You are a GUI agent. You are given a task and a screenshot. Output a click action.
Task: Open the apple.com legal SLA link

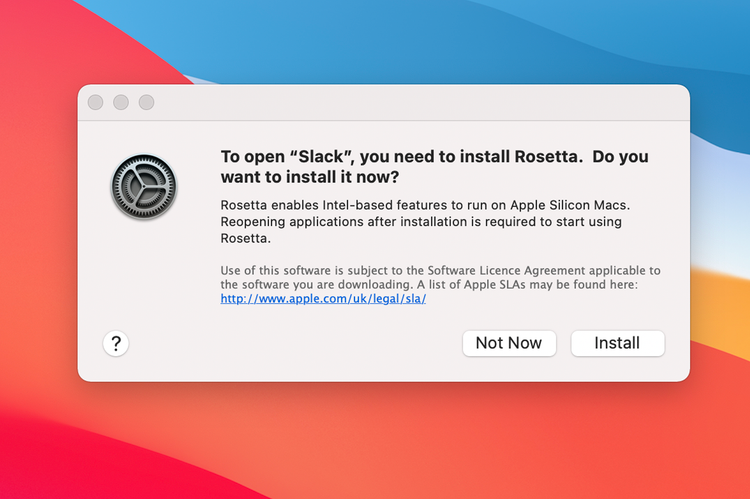[x=323, y=299]
